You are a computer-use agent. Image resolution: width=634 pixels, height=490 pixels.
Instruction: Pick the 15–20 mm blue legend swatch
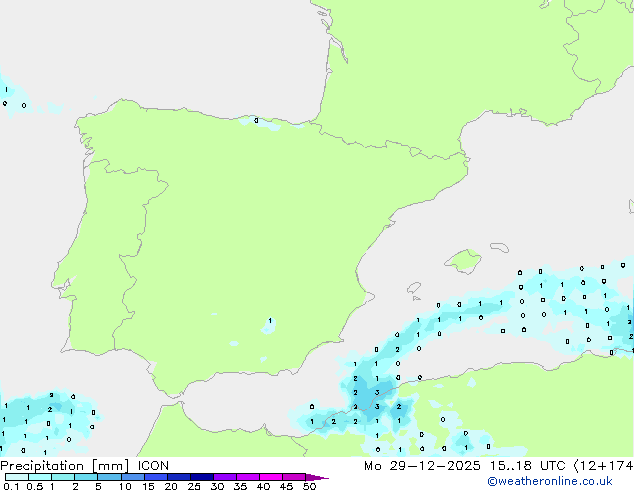click(x=156, y=477)
